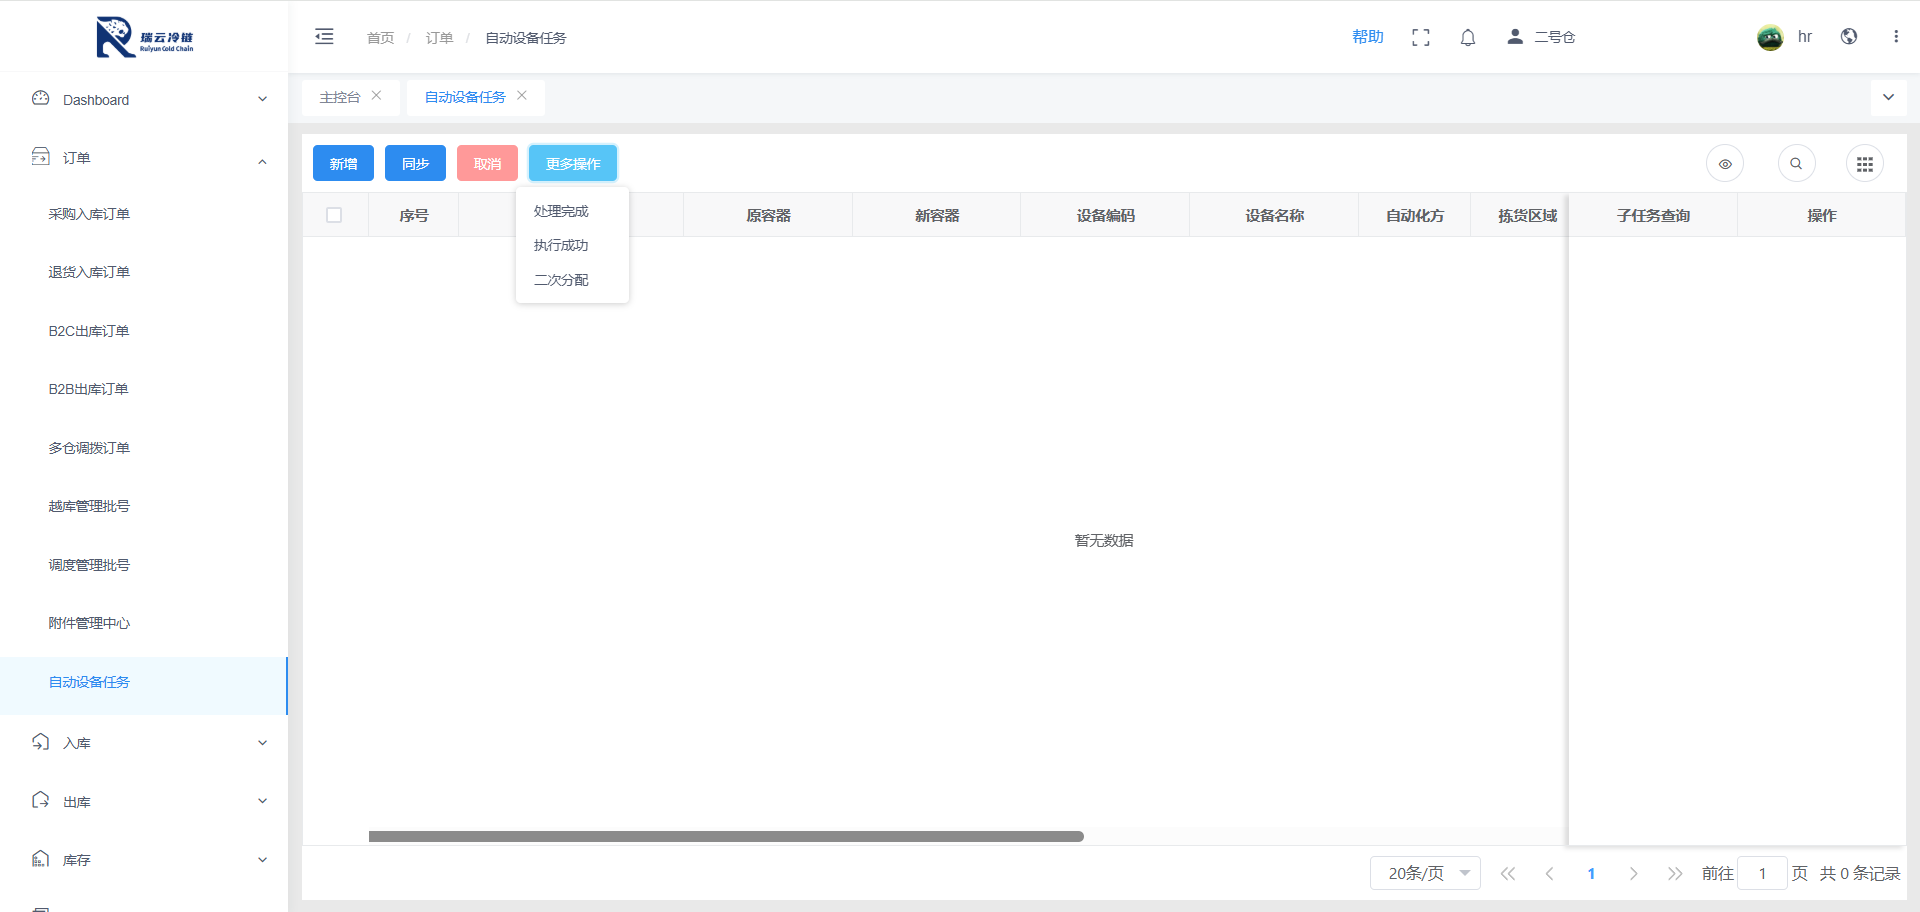Image resolution: width=1920 pixels, height=912 pixels.
Task: Click the Ruiyun Cold Chain logo
Action: tap(144, 37)
